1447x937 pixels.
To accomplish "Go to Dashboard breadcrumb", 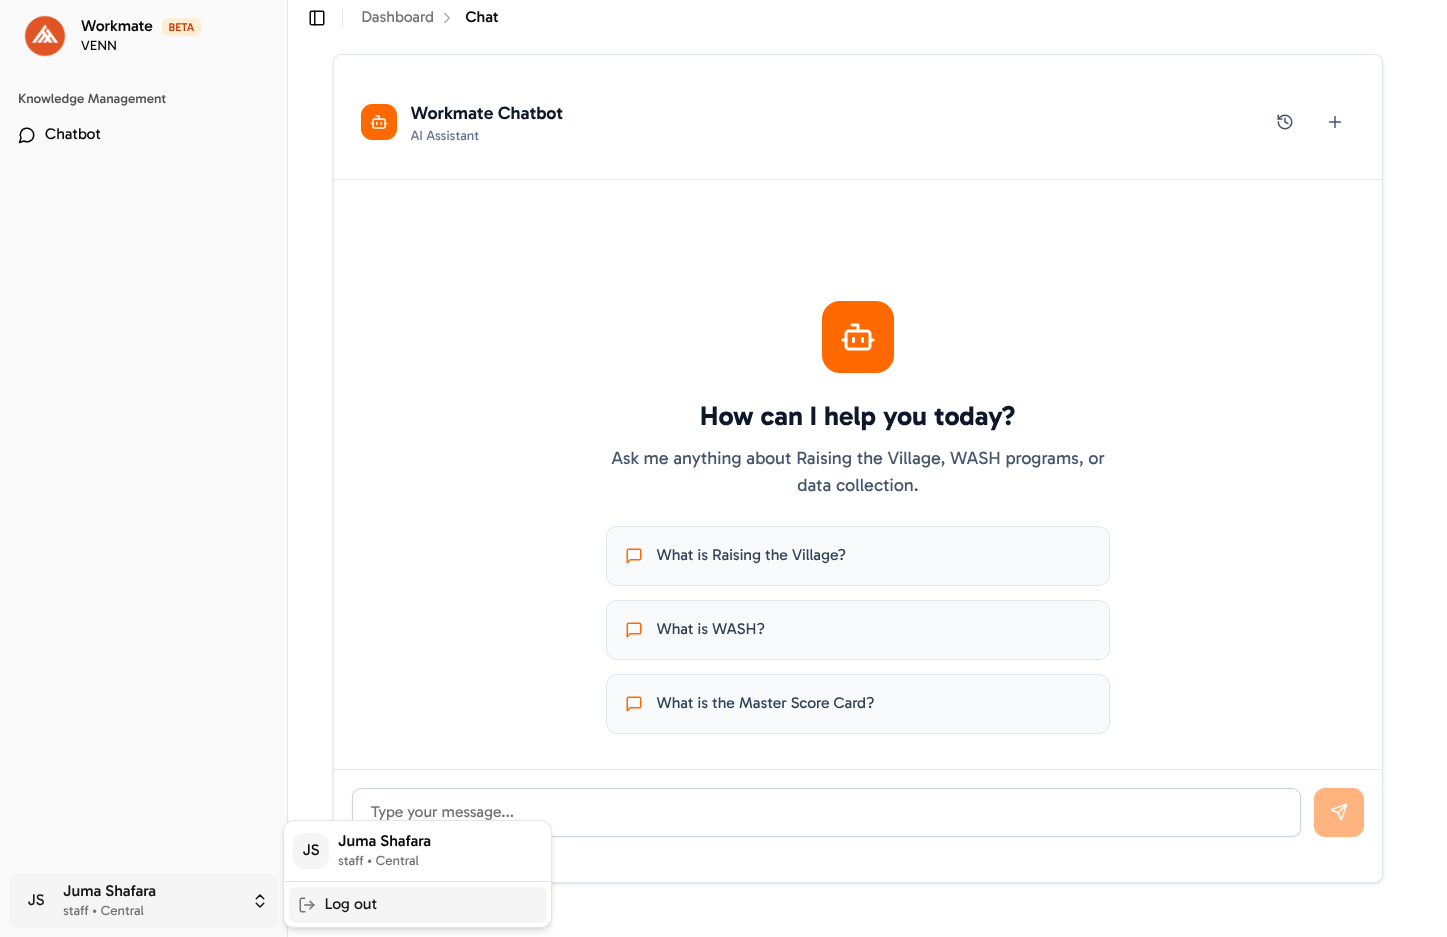I will tap(397, 17).
